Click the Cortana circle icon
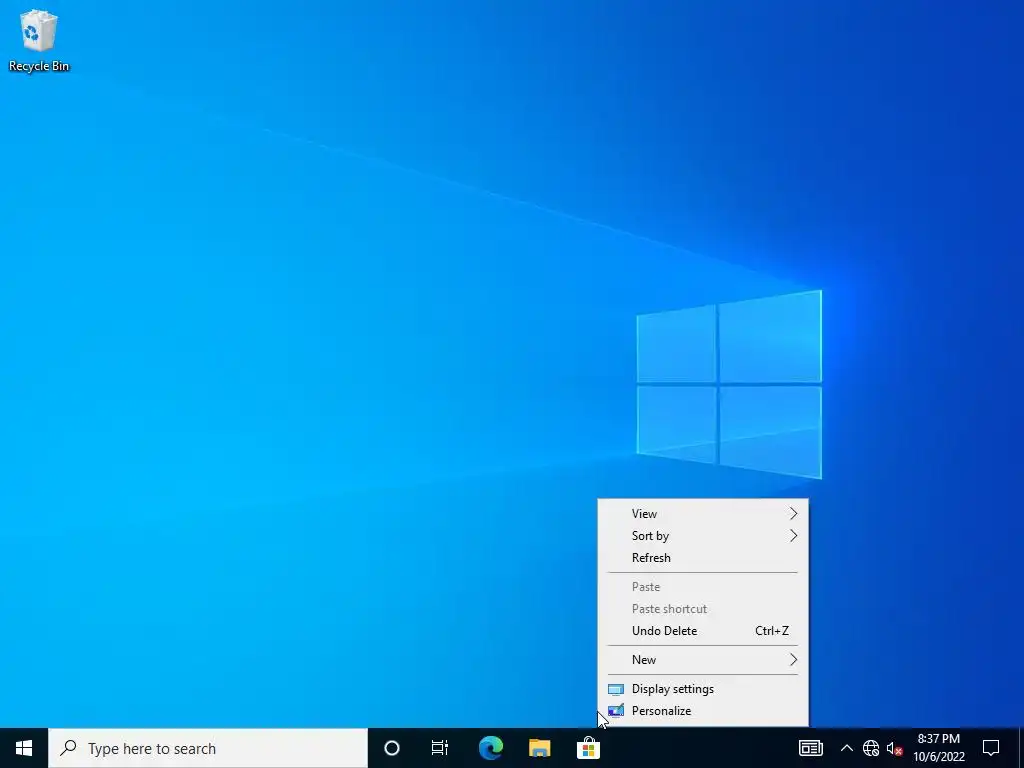The width and height of the screenshot is (1024, 768). 391,748
